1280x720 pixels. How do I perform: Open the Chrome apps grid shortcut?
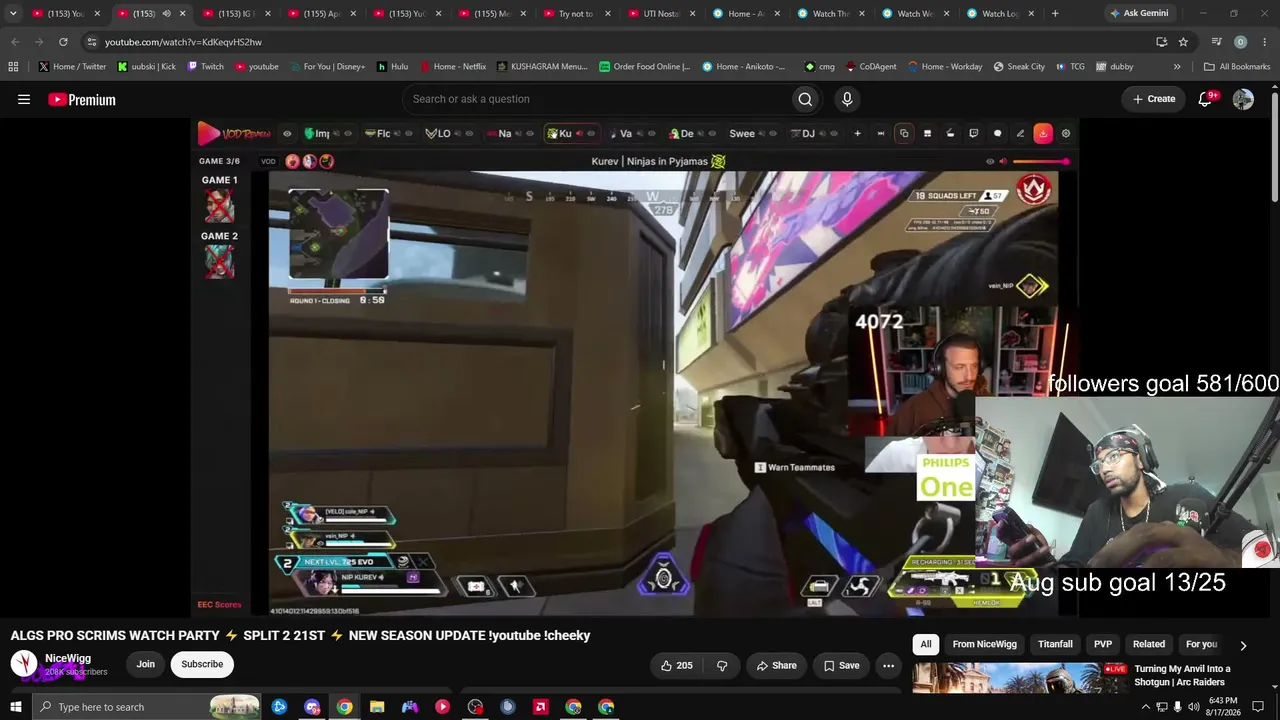coord(13,67)
